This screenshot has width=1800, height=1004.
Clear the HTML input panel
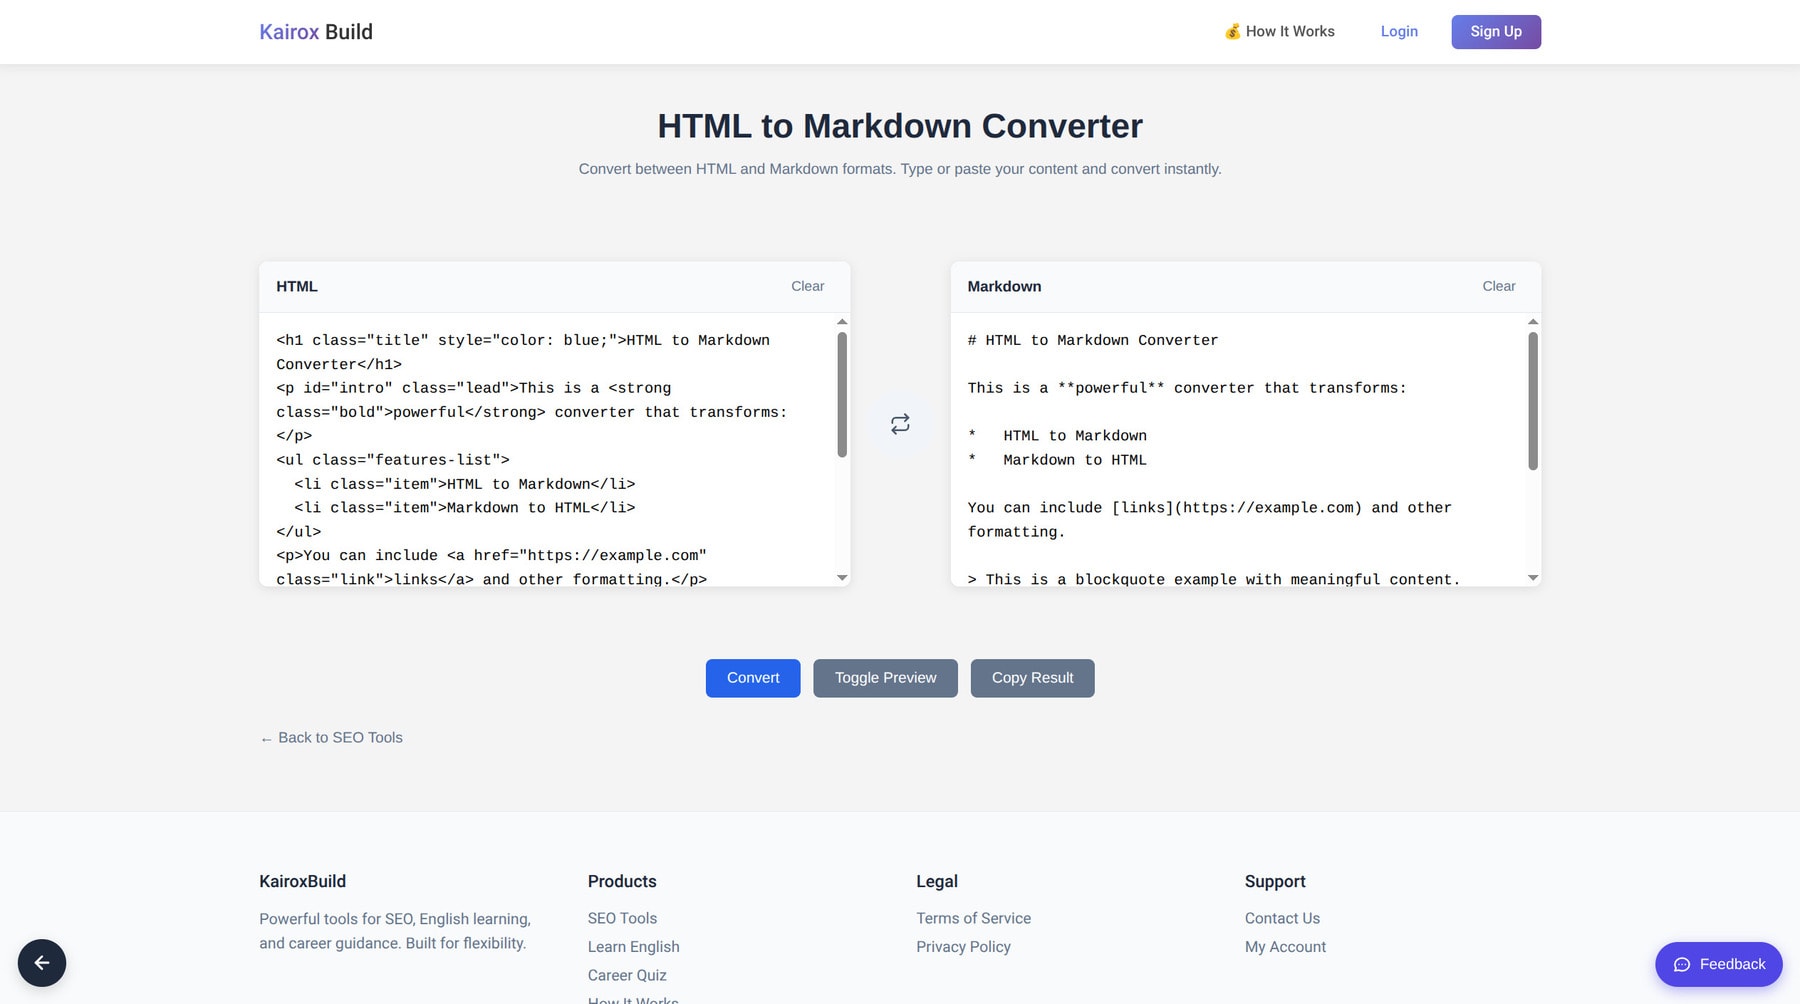pyautogui.click(x=807, y=286)
